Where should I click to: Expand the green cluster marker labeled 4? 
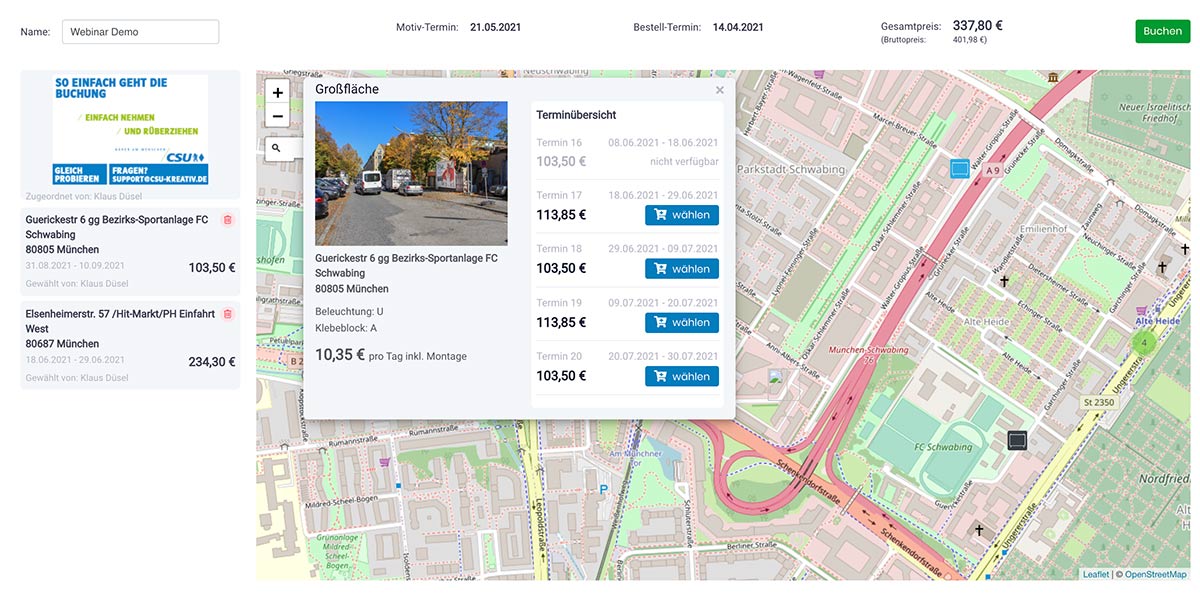pyautogui.click(x=1144, y=343)
